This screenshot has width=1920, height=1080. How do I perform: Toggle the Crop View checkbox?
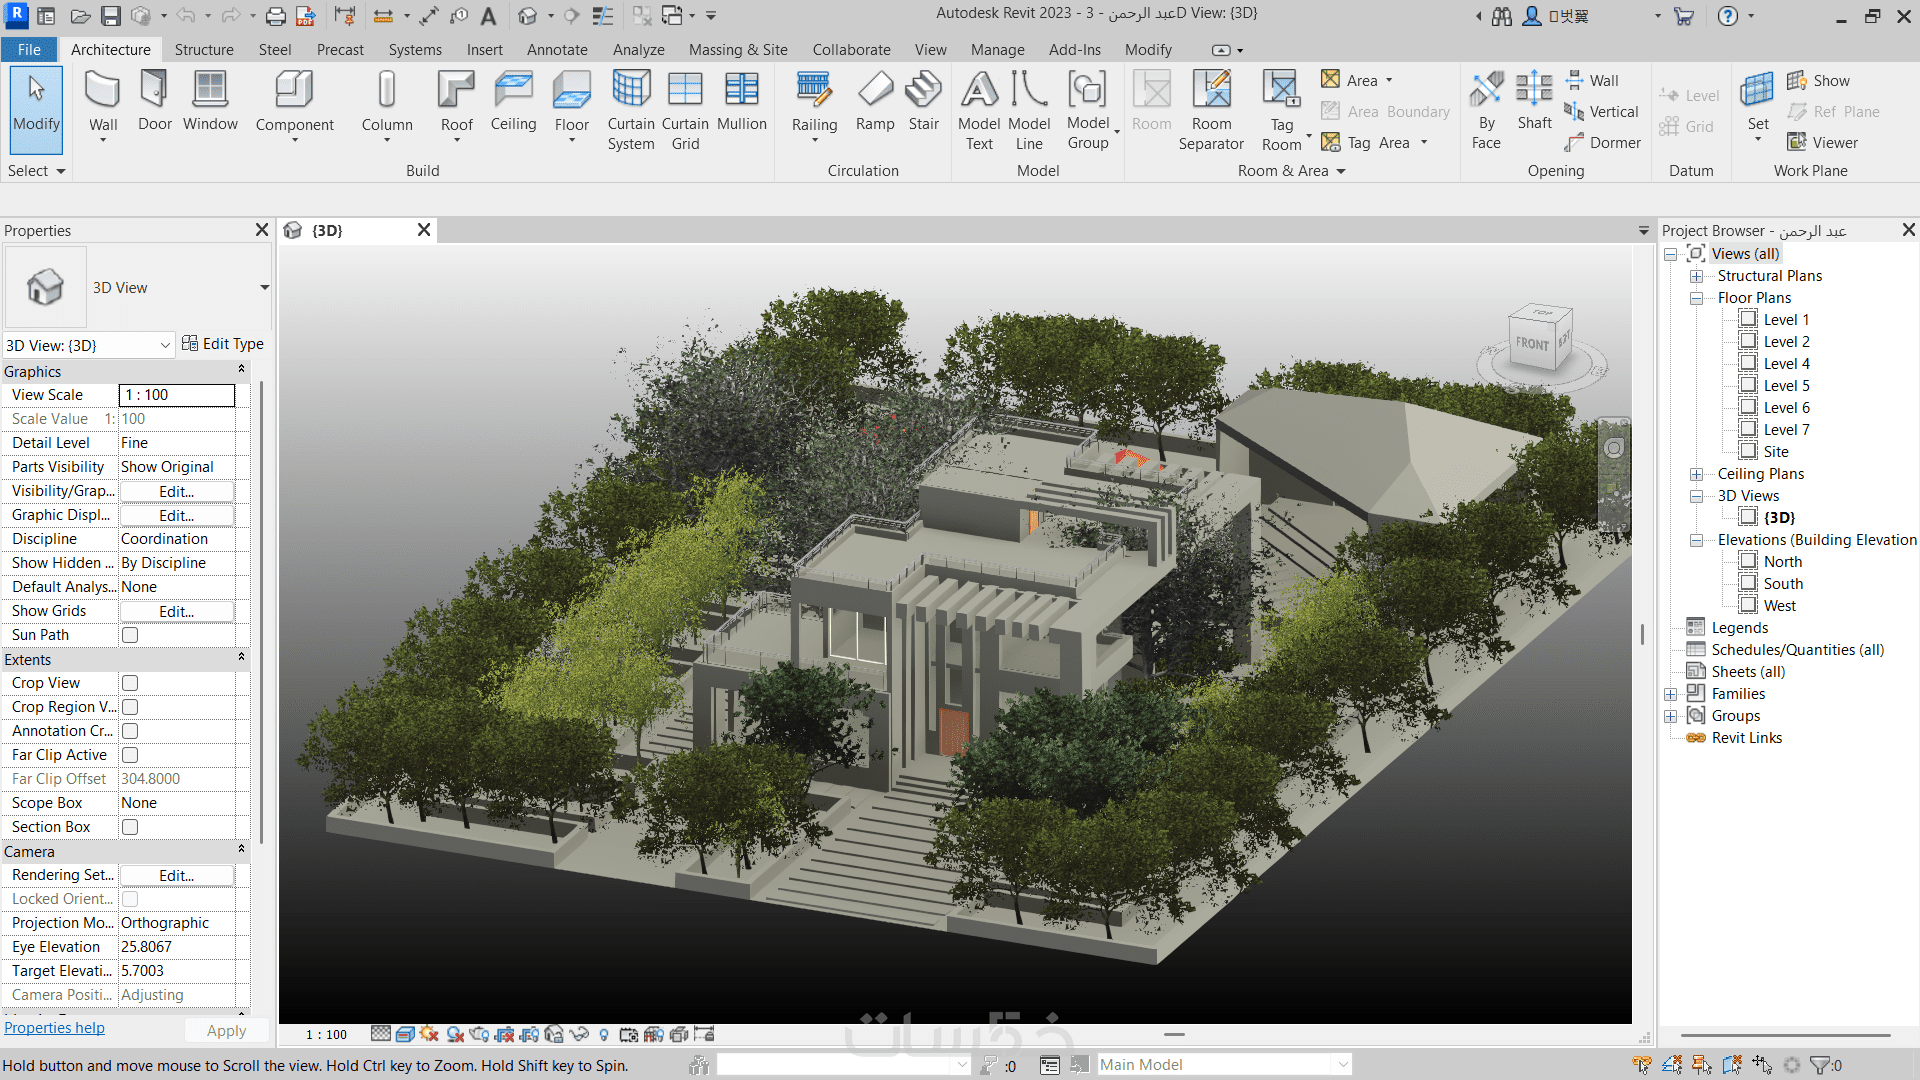pyautogui.click(x=130, y=683)
